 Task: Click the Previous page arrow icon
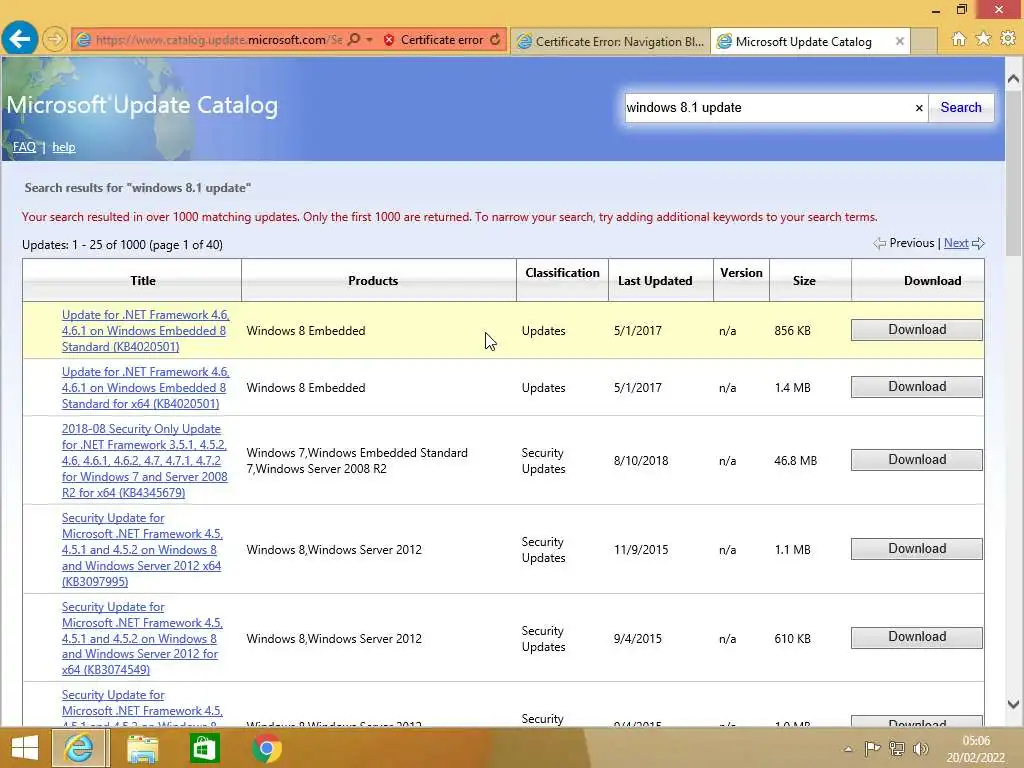point(880,244)
